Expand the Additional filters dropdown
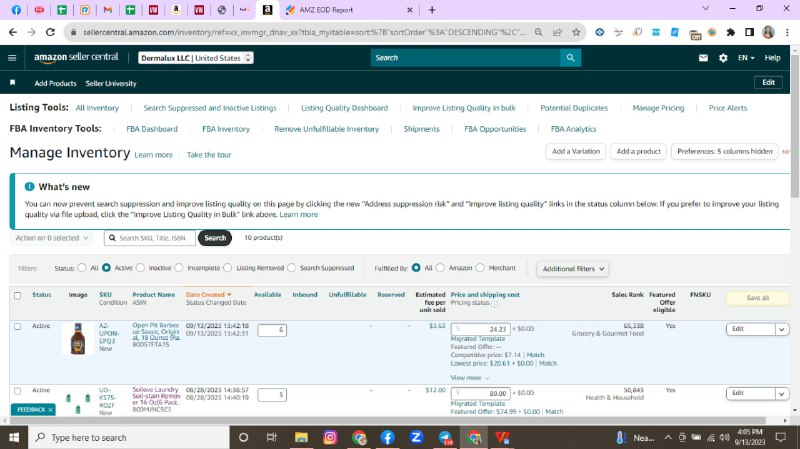800x449 pixels. (573, 268)
